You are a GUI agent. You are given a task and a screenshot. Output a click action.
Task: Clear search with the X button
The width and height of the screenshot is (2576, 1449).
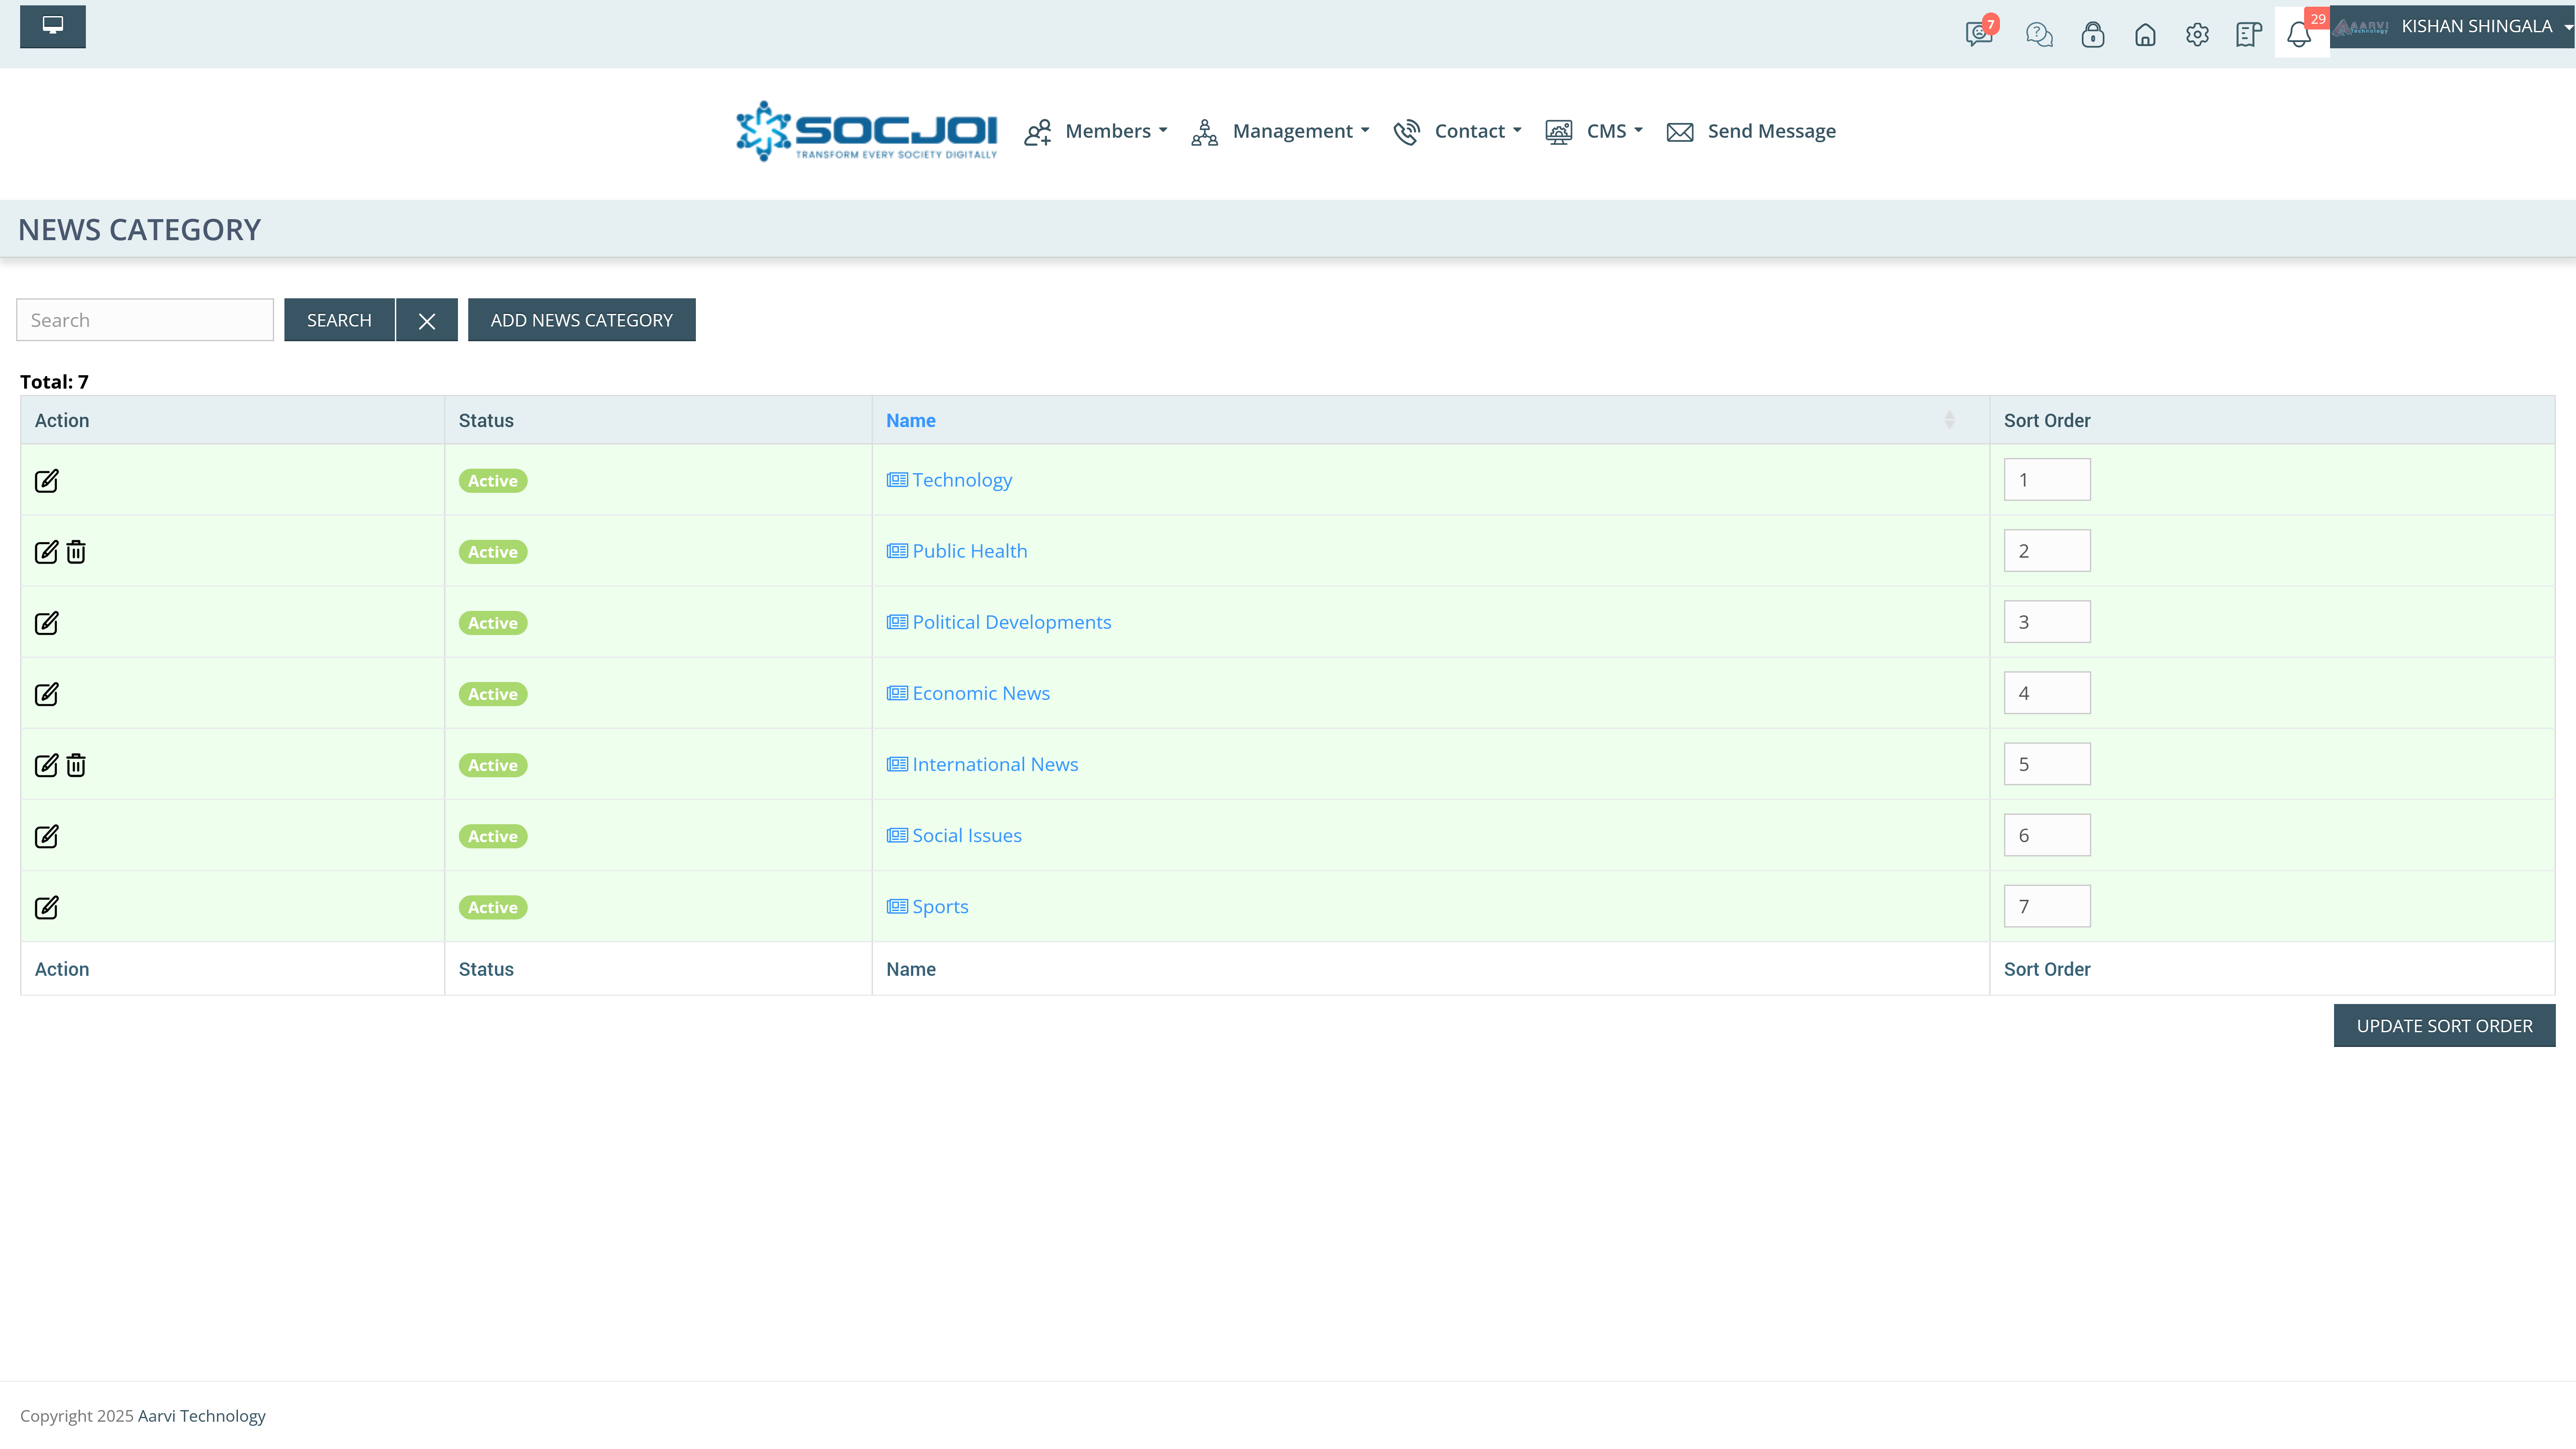coord(427,320)
